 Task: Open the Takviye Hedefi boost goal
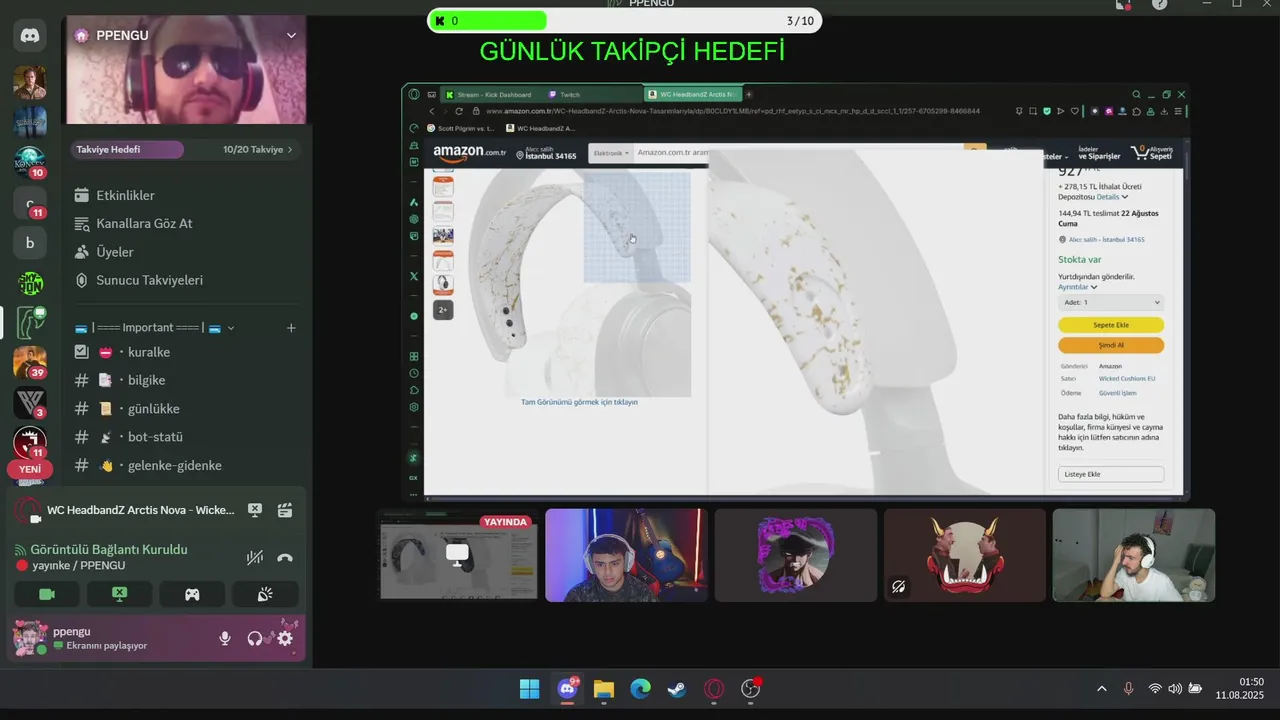click(185, 149)
